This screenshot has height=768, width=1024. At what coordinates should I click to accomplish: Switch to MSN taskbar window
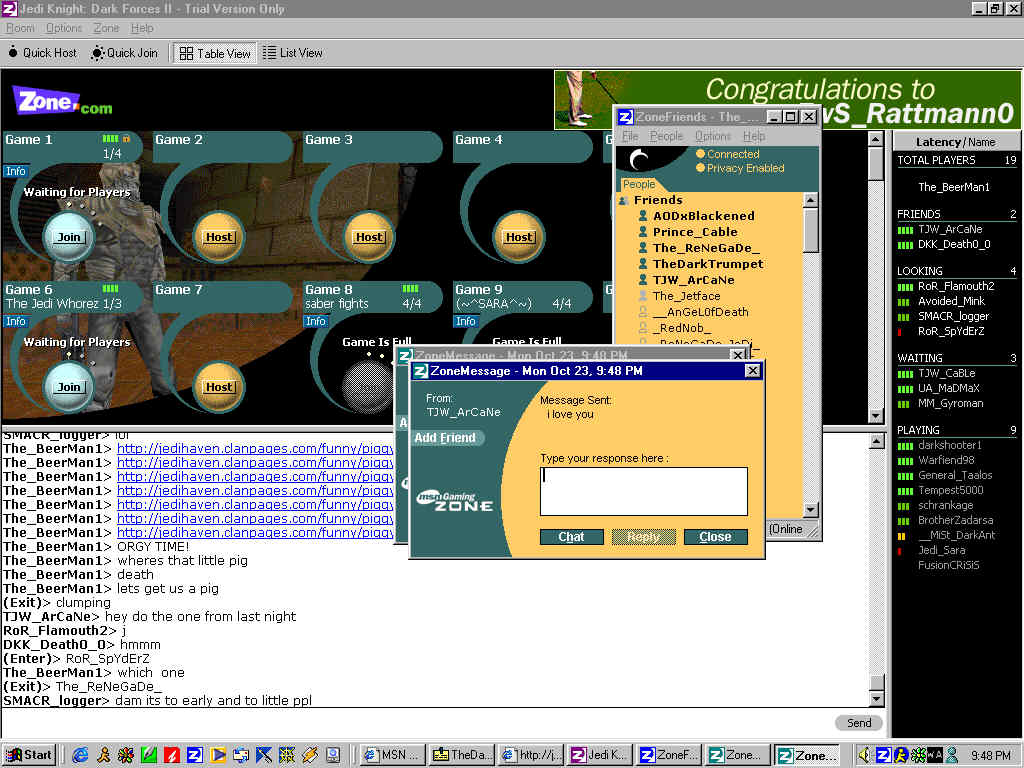pyautogui.click(x=394, y=756)
